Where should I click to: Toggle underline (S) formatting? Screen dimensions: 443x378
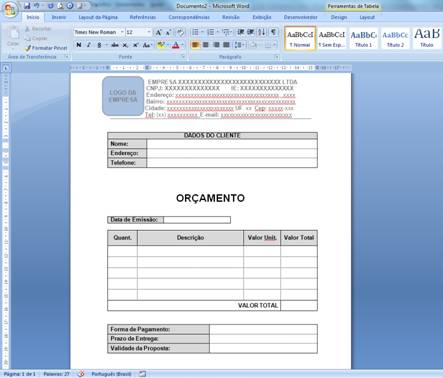[x=99, y=45]
